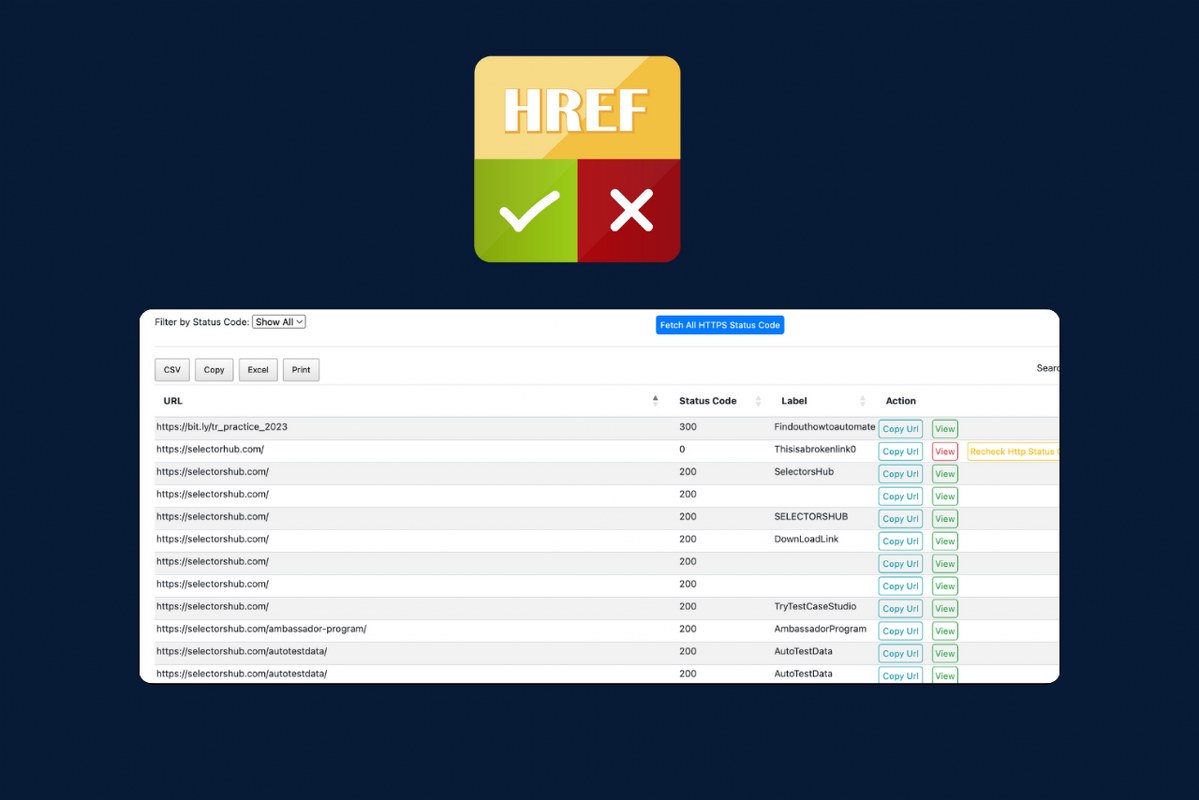View the uppercase SELECTORSHUB row link
Viewport: 1199px width, 800px height.
point(945,519)
